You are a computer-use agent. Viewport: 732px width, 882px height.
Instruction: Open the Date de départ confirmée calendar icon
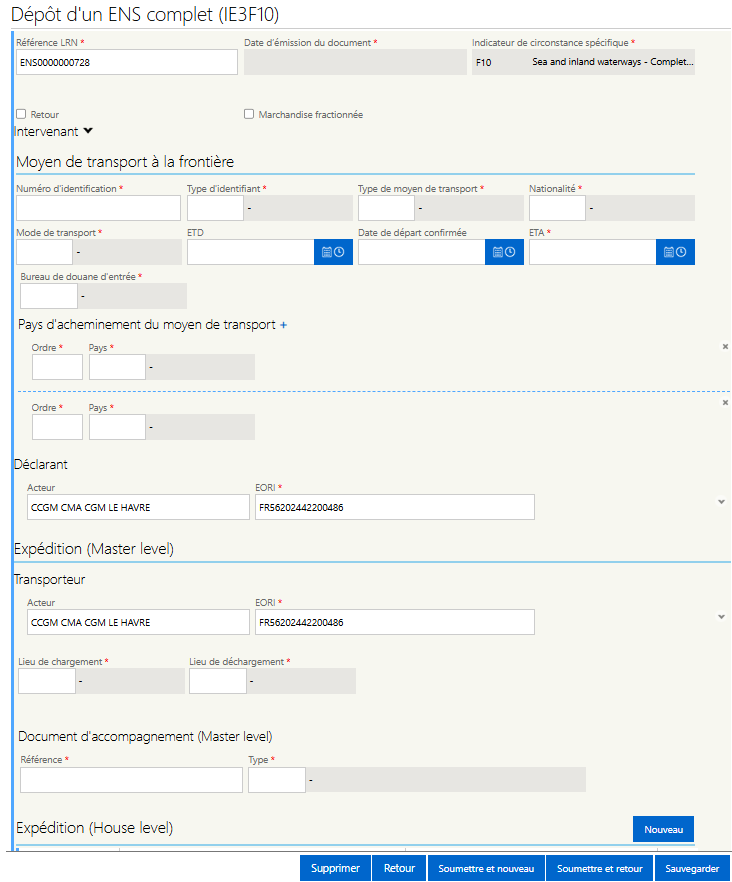point(504,252)
